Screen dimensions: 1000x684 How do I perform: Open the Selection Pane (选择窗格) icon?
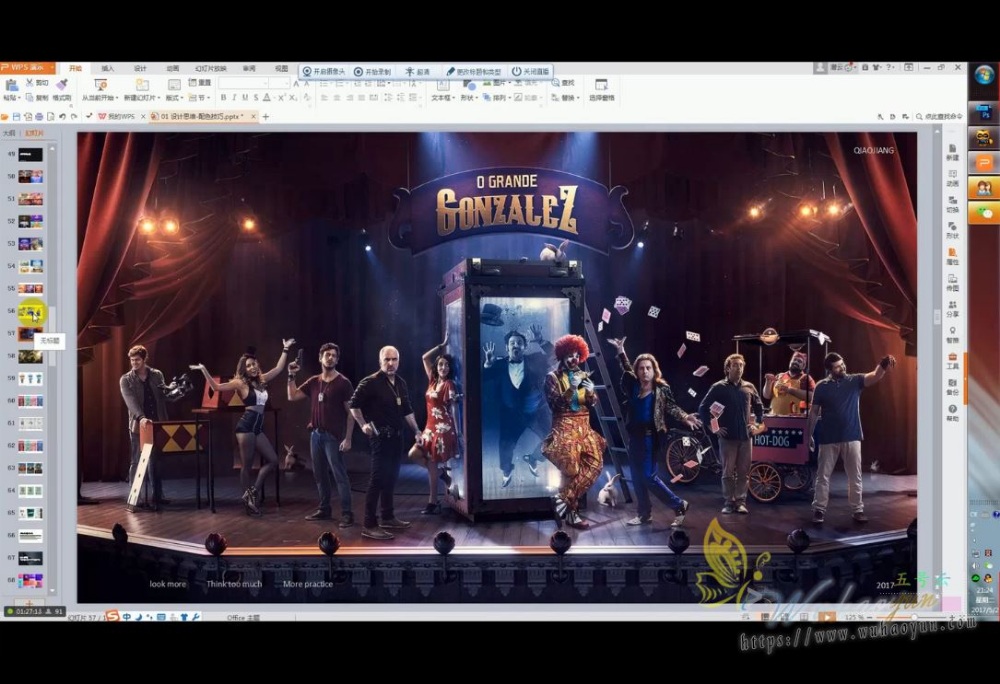[x=601, y=85]
